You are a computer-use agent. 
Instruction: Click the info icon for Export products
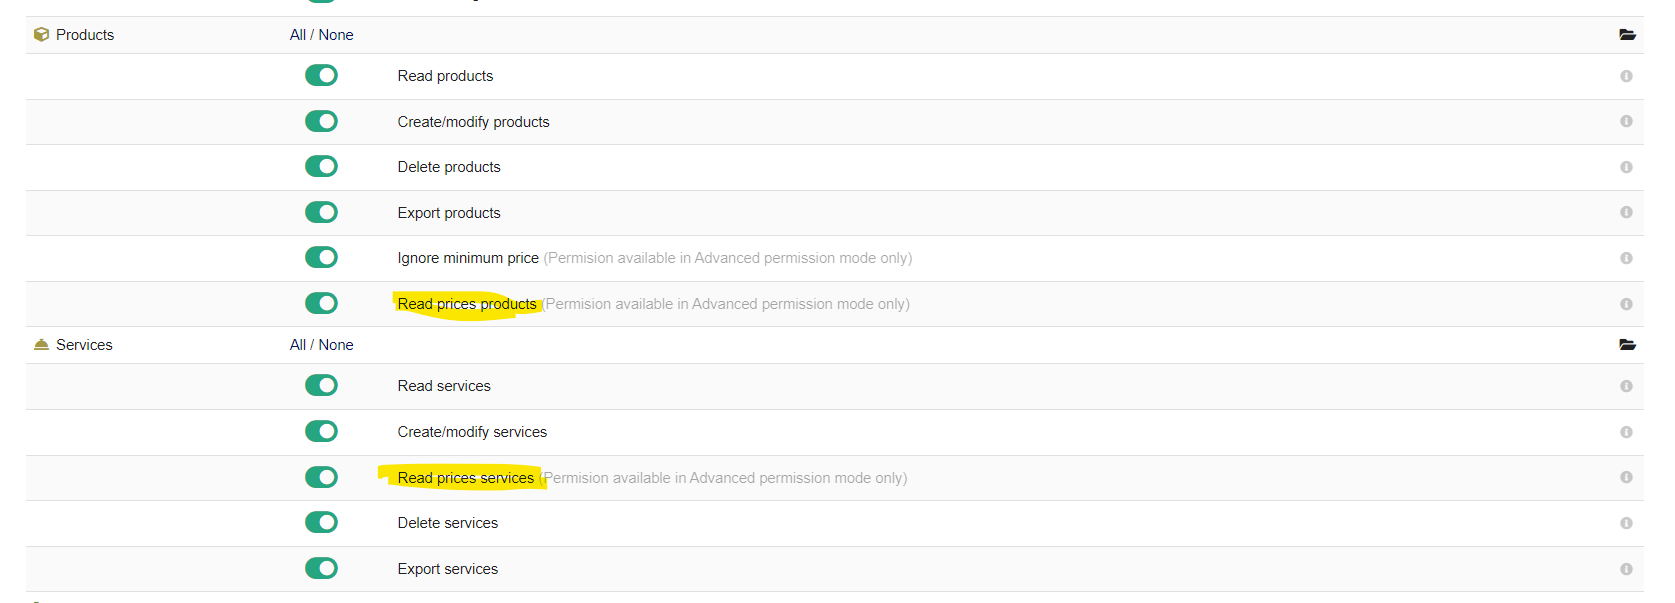pos(1627,212)
